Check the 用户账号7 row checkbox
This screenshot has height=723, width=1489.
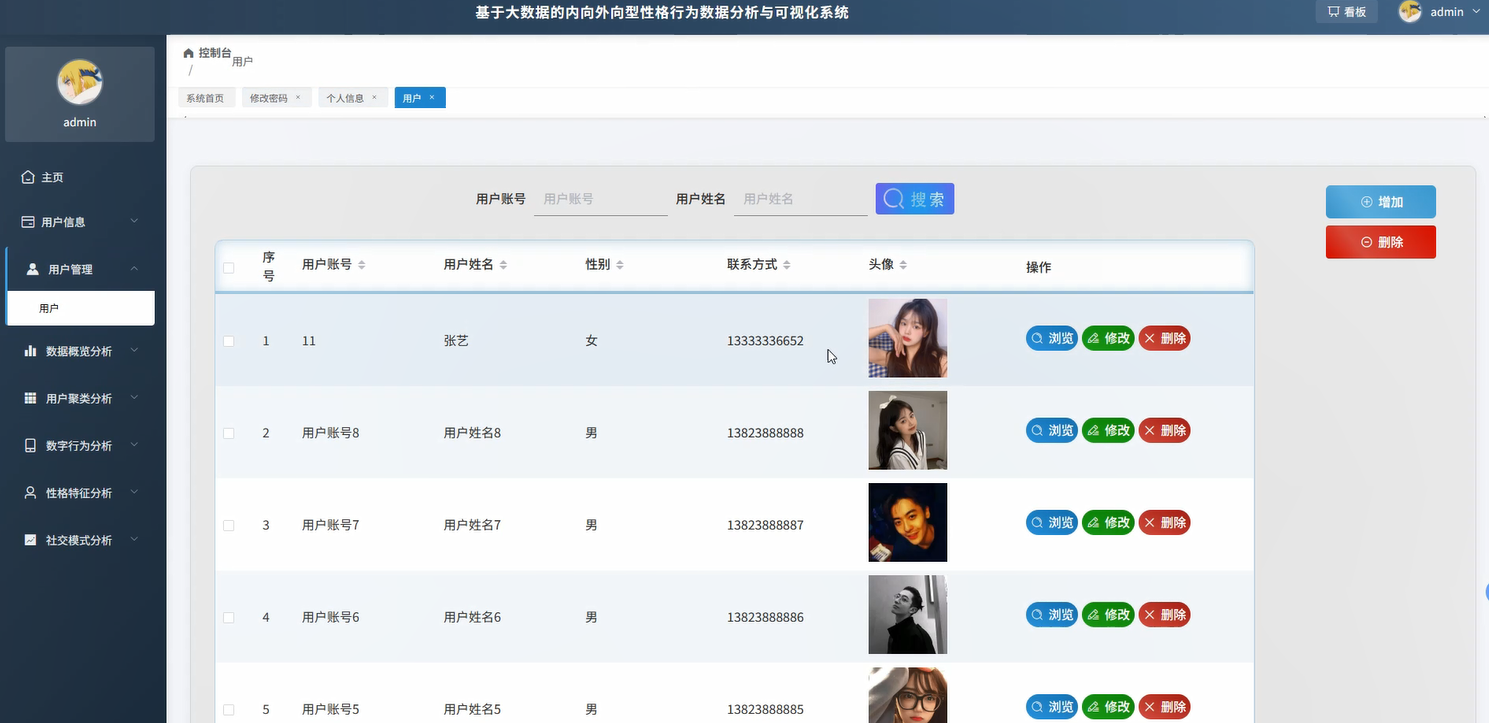click(x=229, y=525)
